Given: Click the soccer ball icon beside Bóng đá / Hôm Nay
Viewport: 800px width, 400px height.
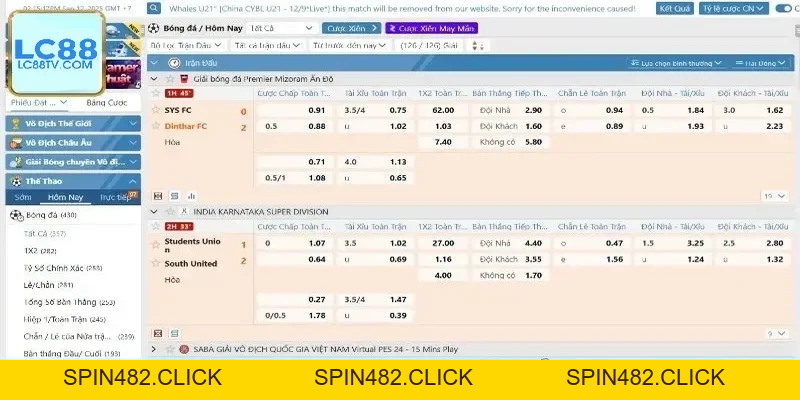Looking at the screenshot, I should coord(154,29).
